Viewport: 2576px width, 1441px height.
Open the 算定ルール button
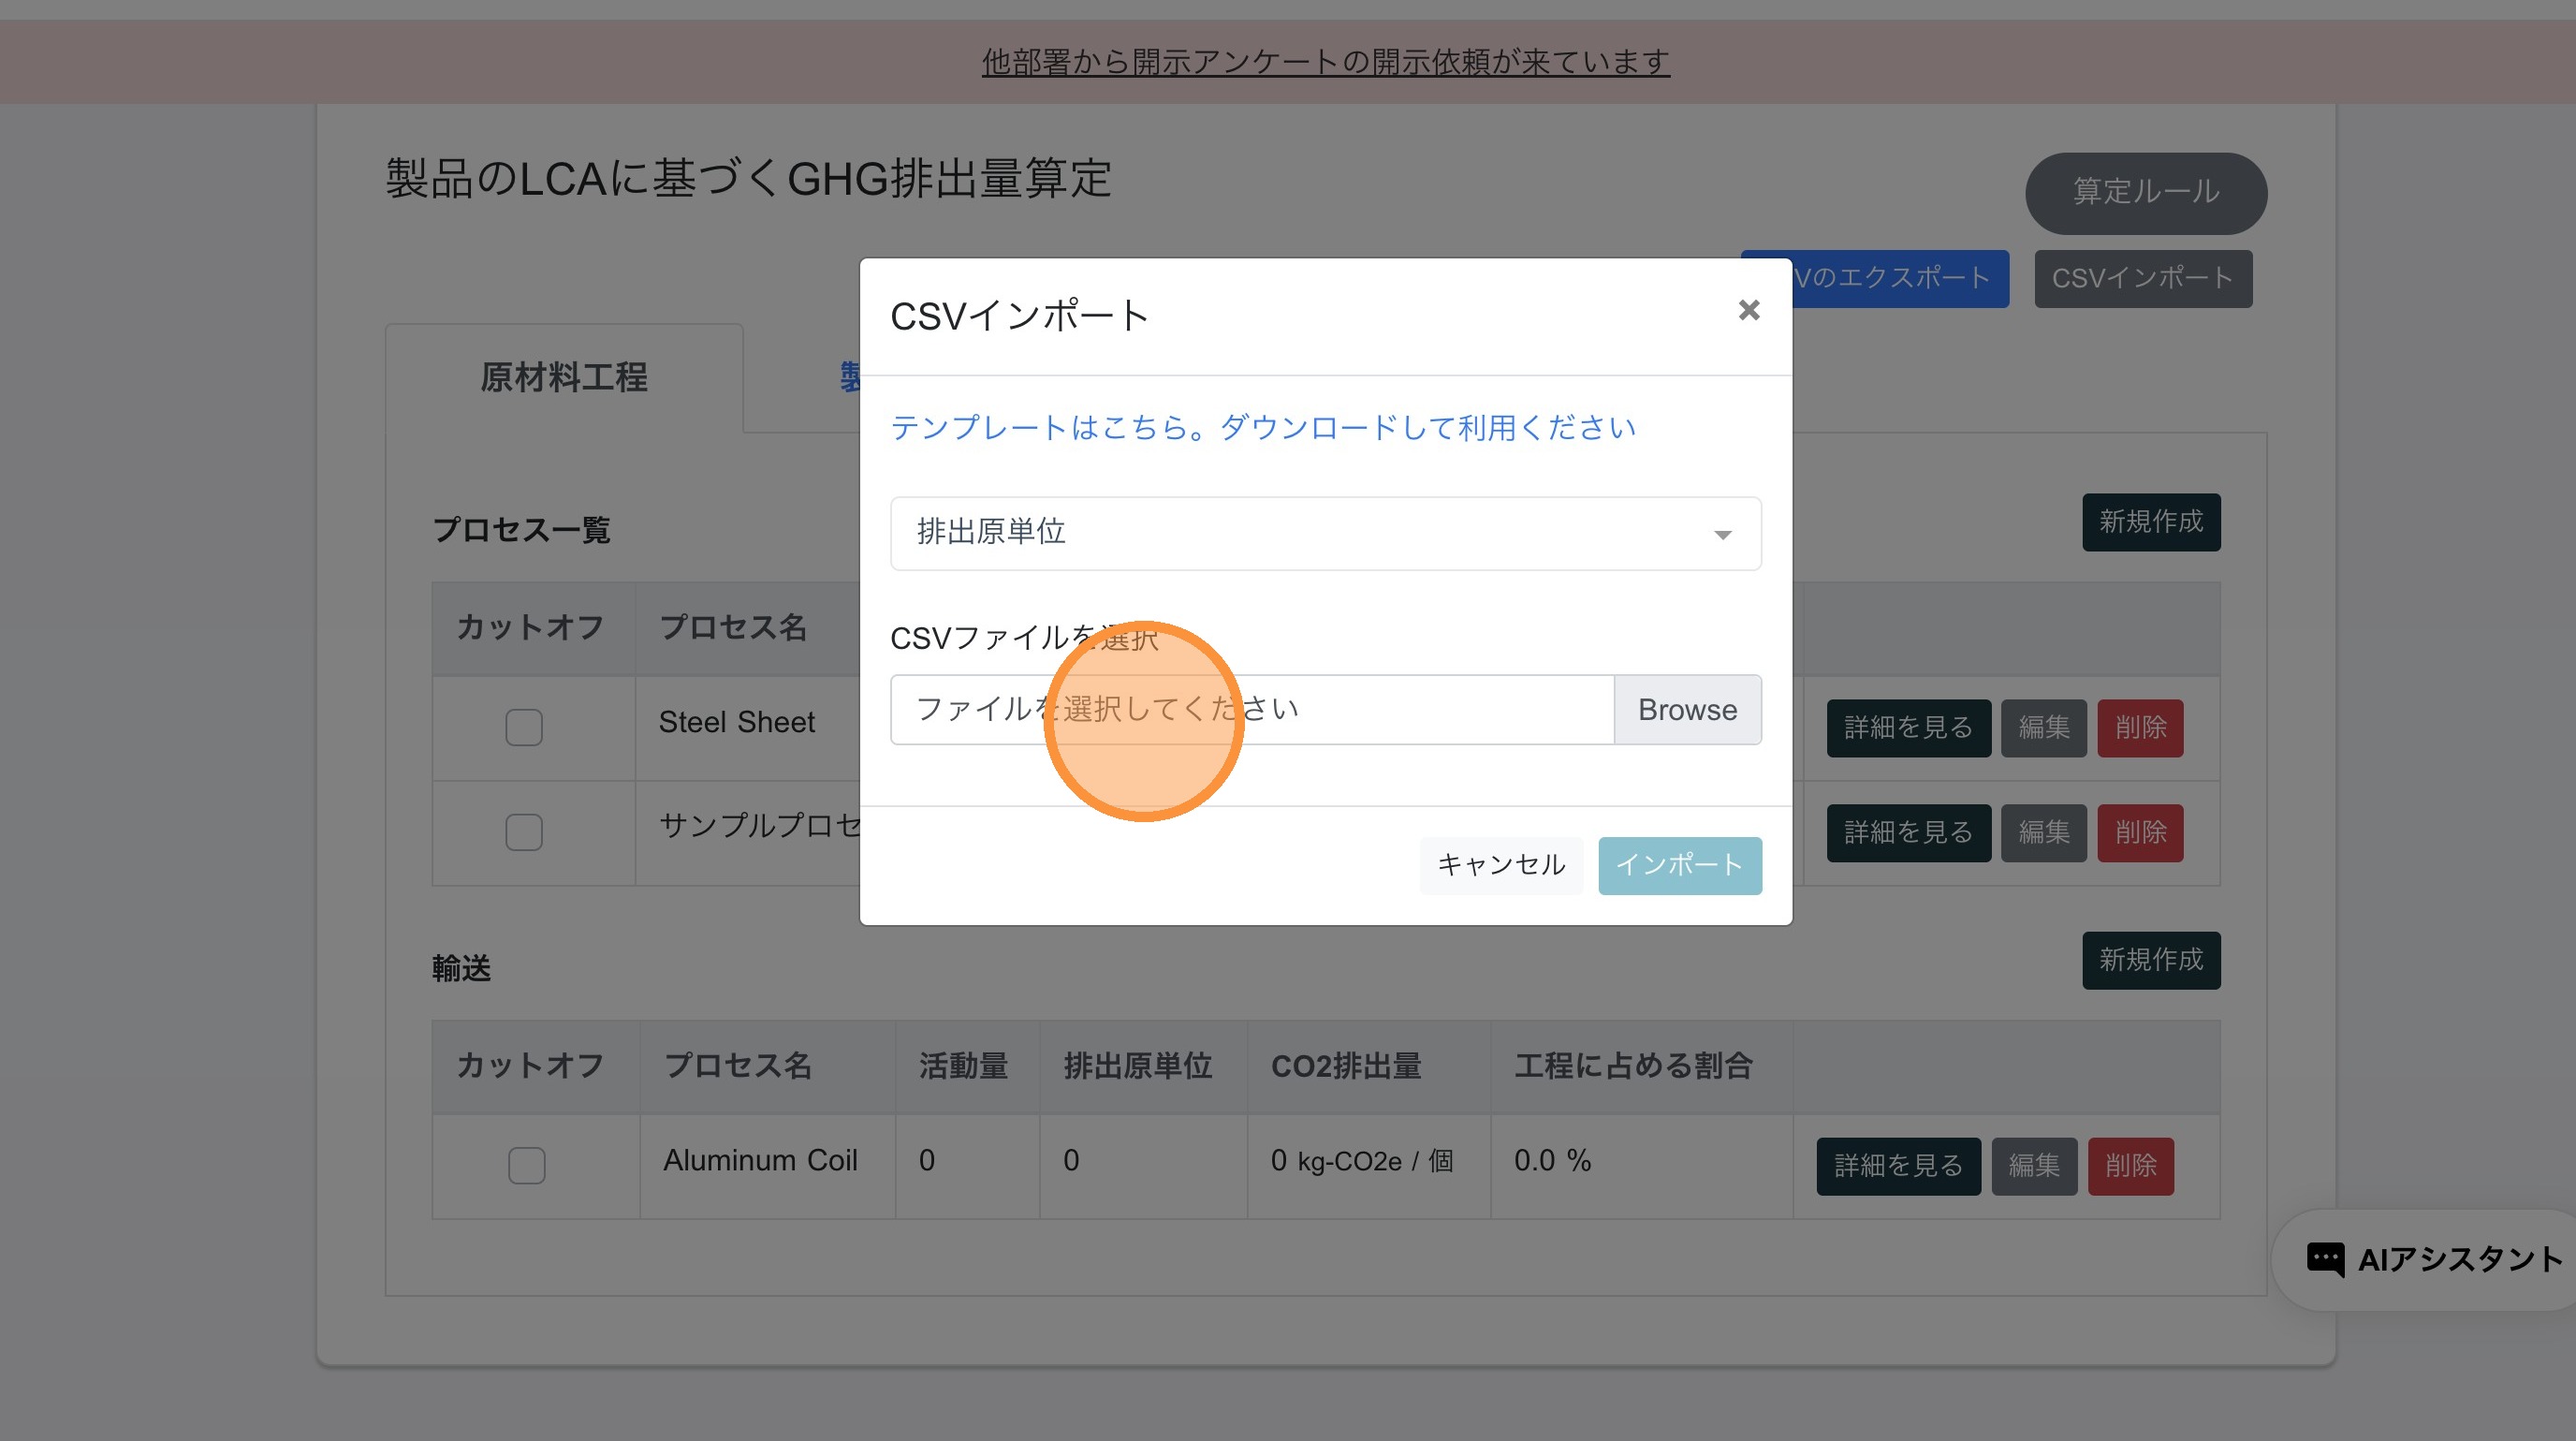click(x=2145, y=192)
